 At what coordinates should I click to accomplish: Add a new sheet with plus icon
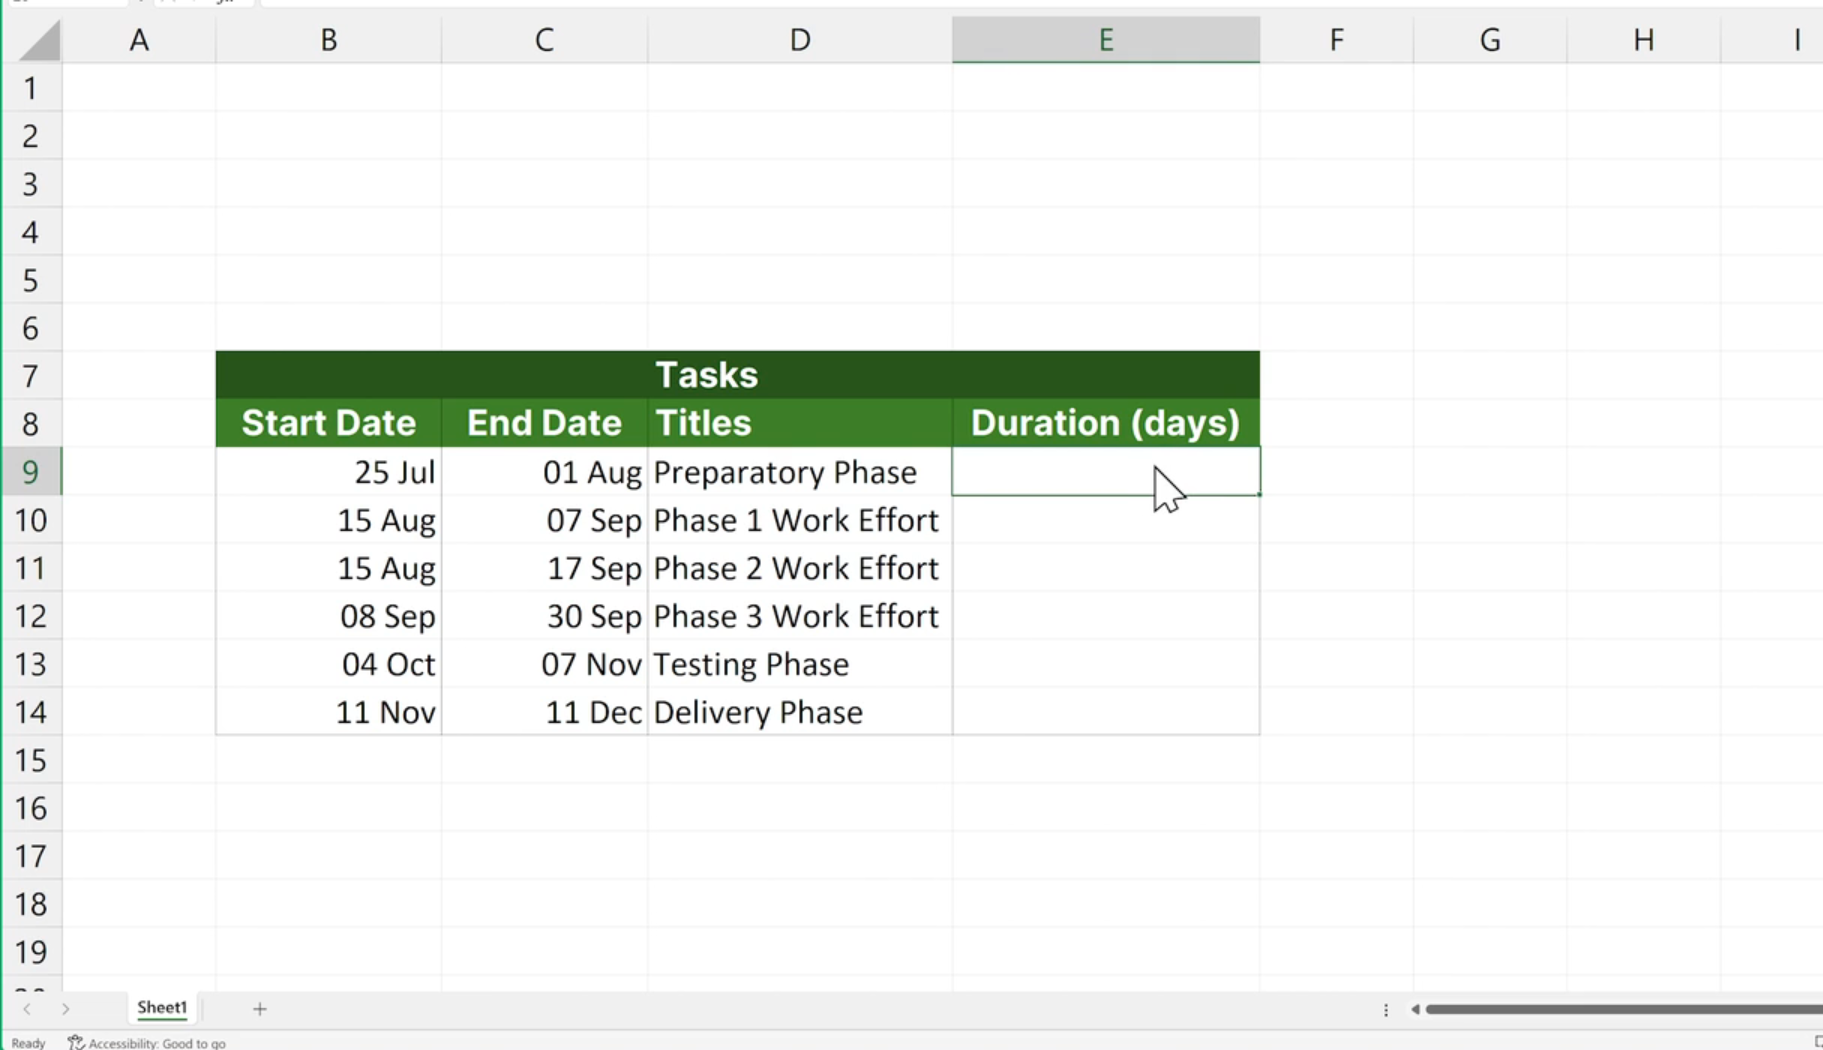[x=260, y=1009]
